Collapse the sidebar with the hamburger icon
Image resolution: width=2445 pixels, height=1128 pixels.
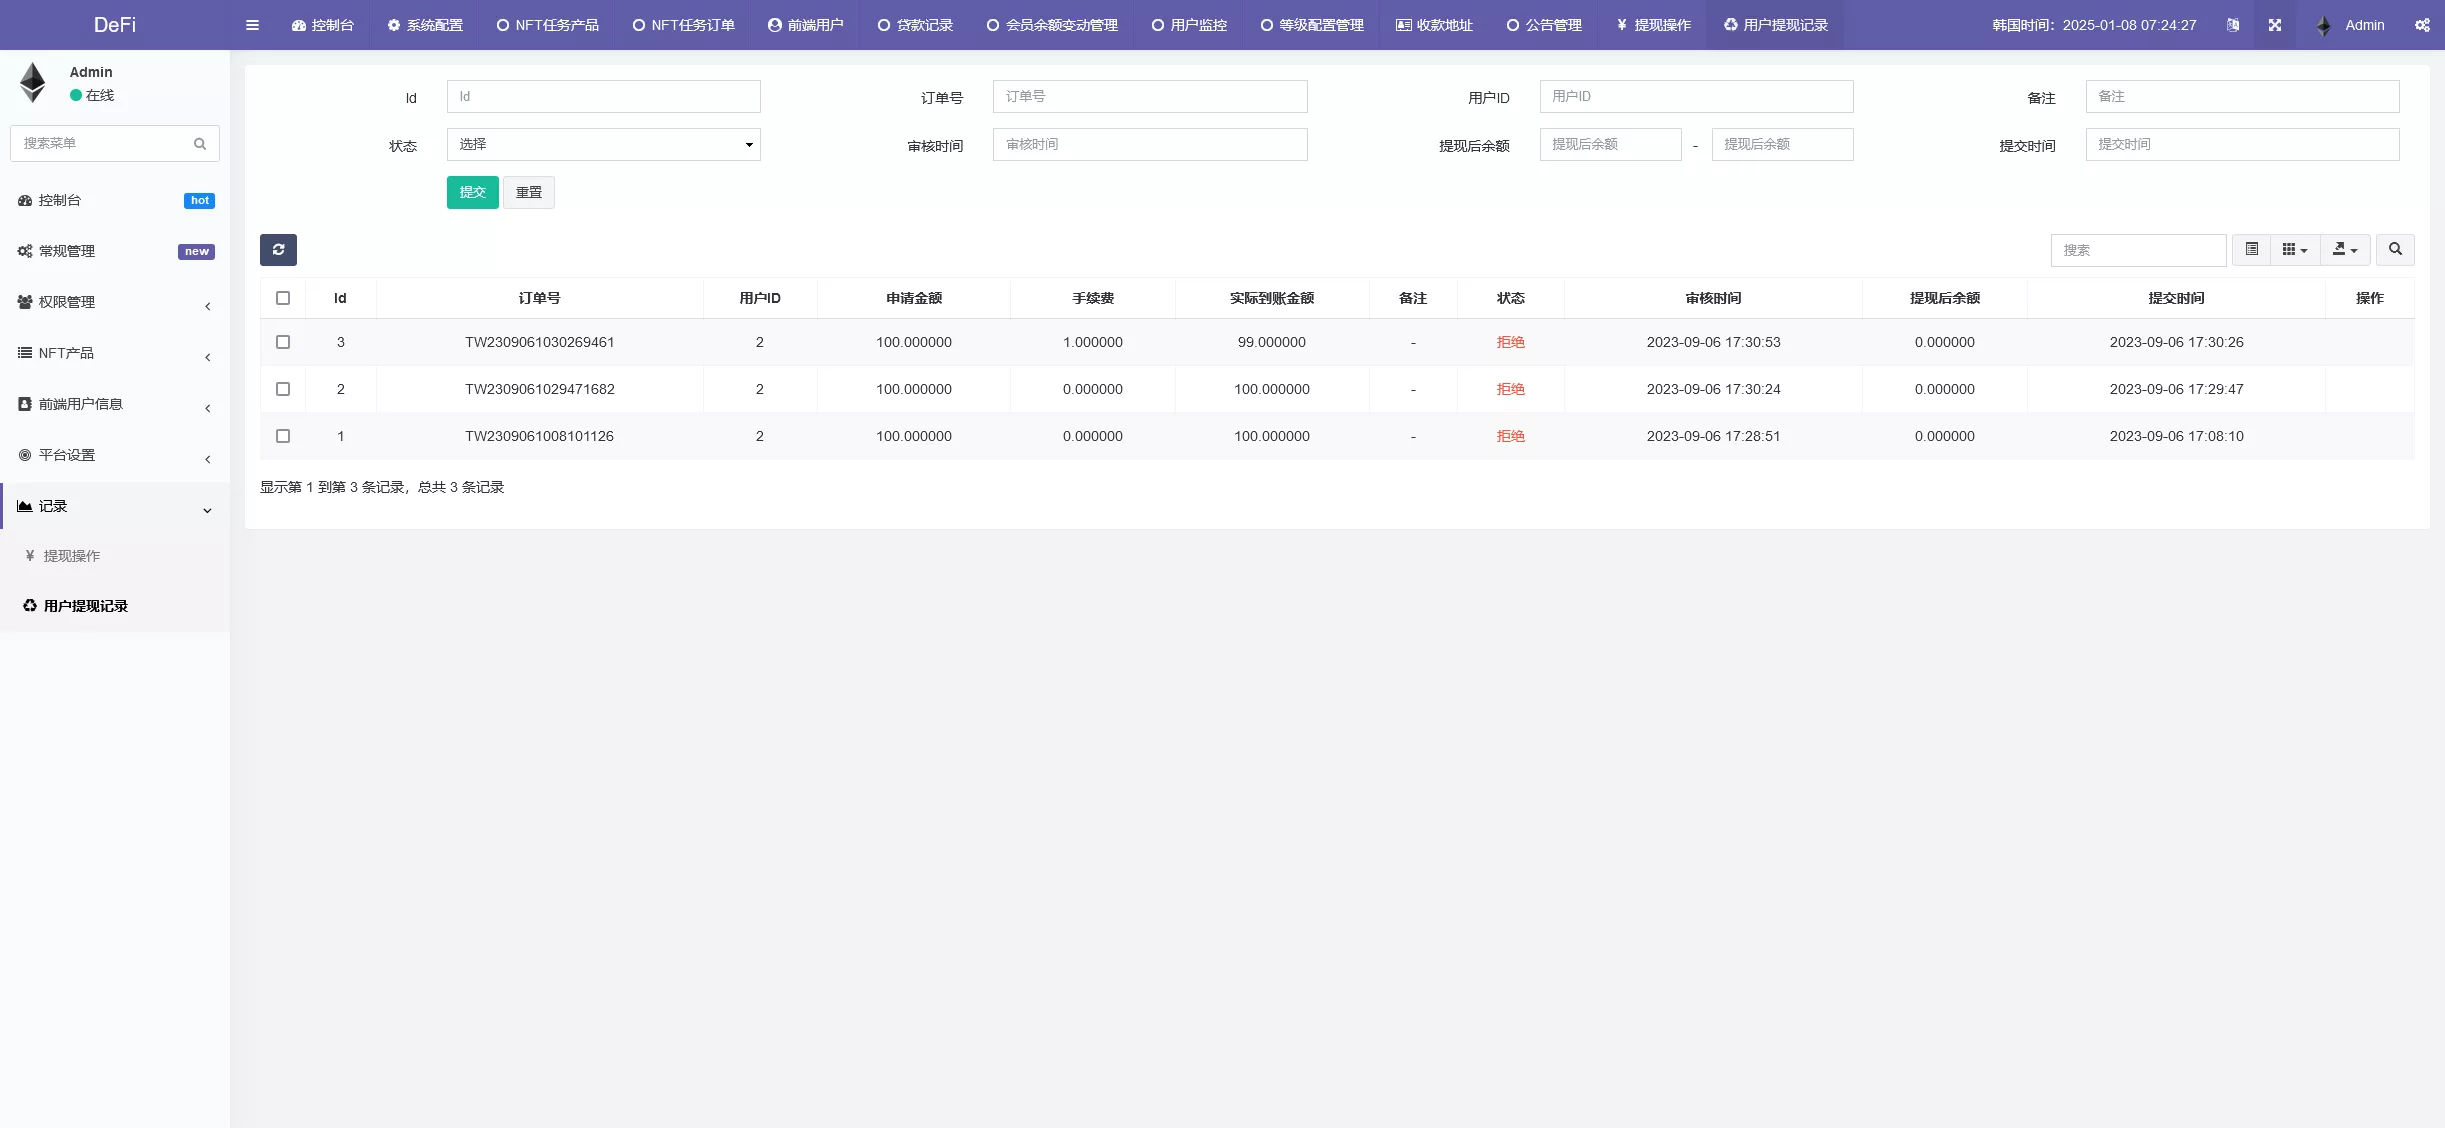(x=252, y=24)
